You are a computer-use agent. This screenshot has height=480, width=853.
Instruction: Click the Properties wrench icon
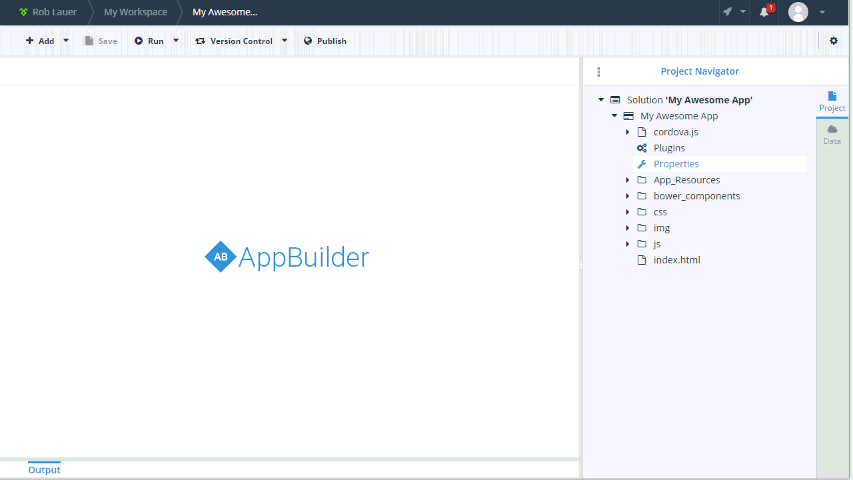(642, 164)
